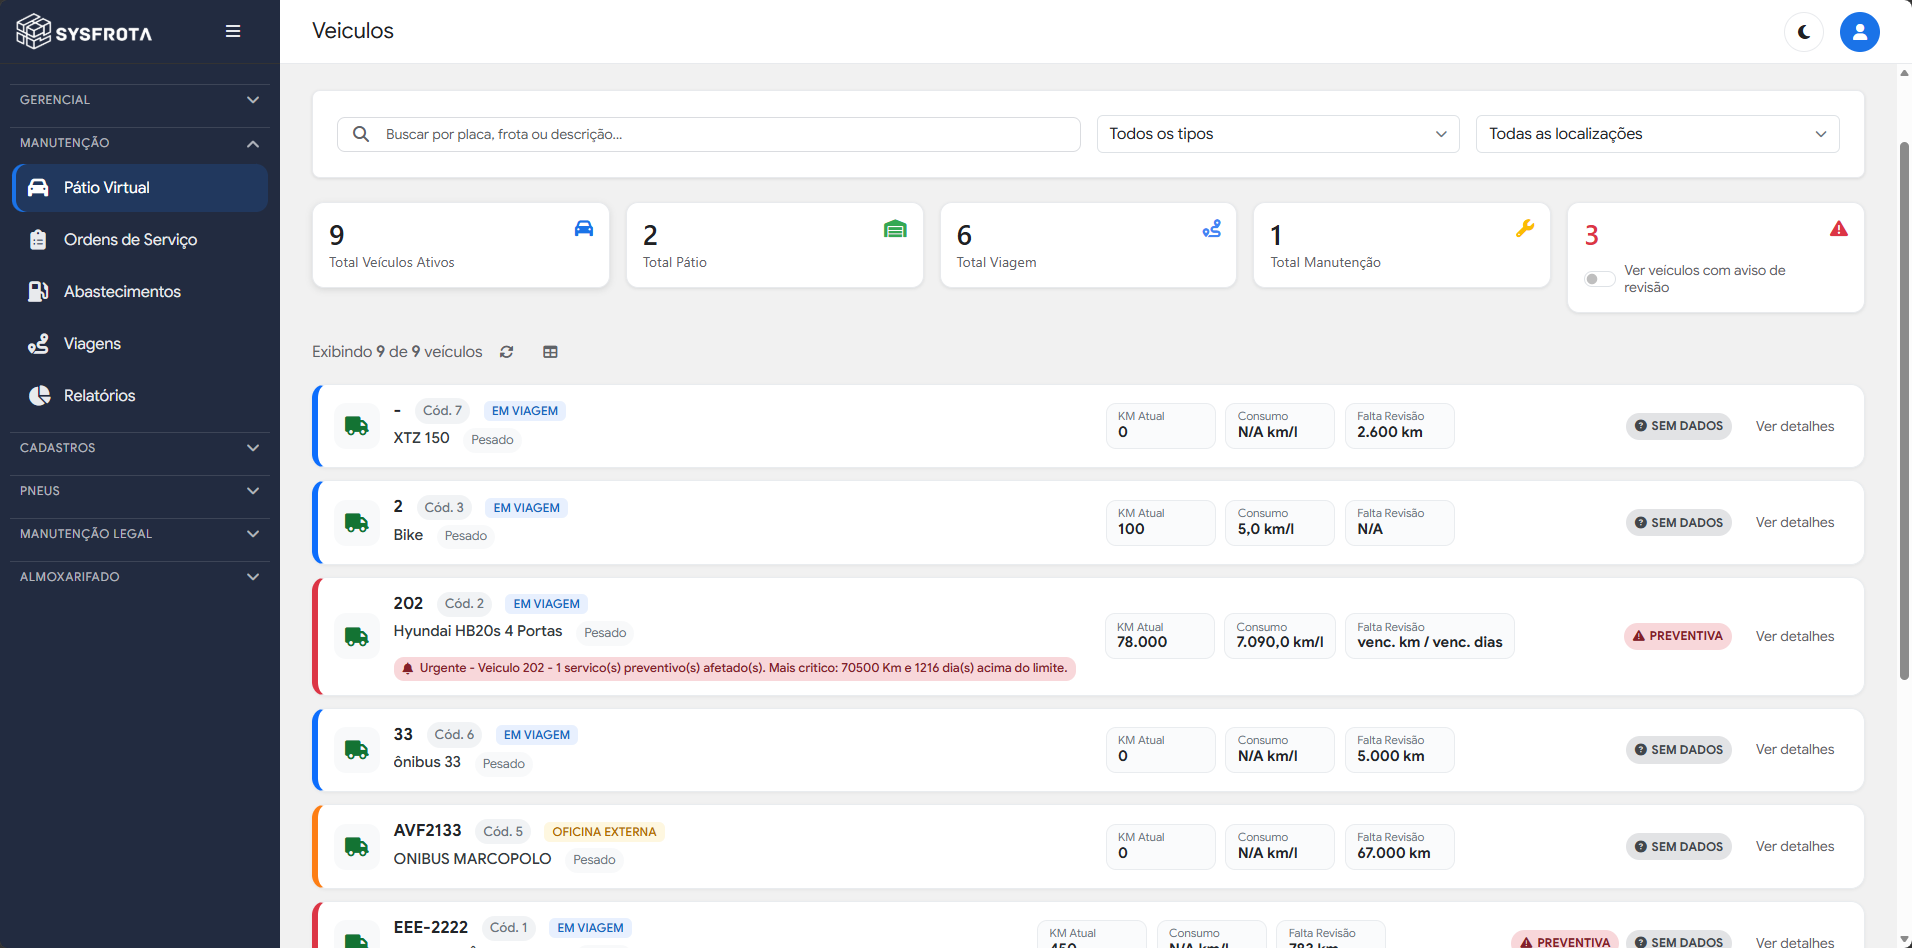
Task: Open Pátio Virtual menu item
Action: coord(140,188)
